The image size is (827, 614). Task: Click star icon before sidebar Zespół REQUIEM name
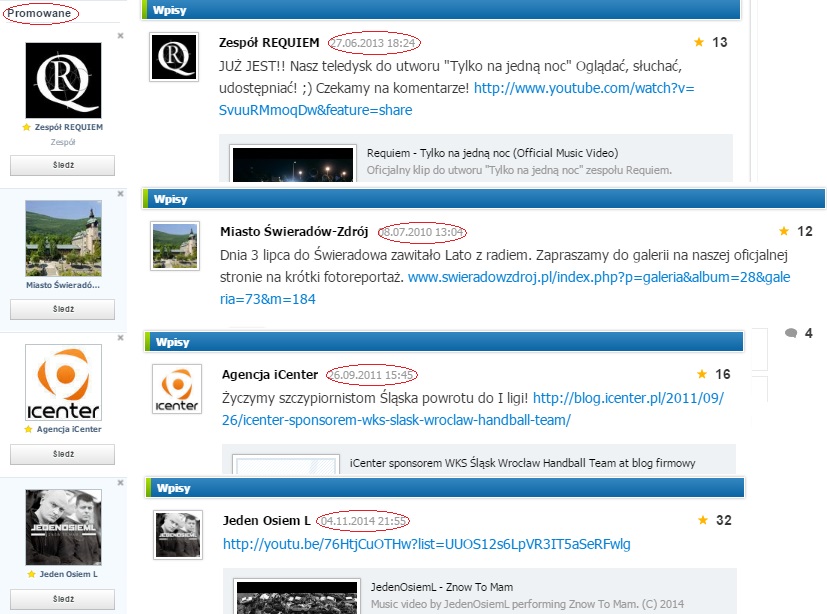point(26,127)
